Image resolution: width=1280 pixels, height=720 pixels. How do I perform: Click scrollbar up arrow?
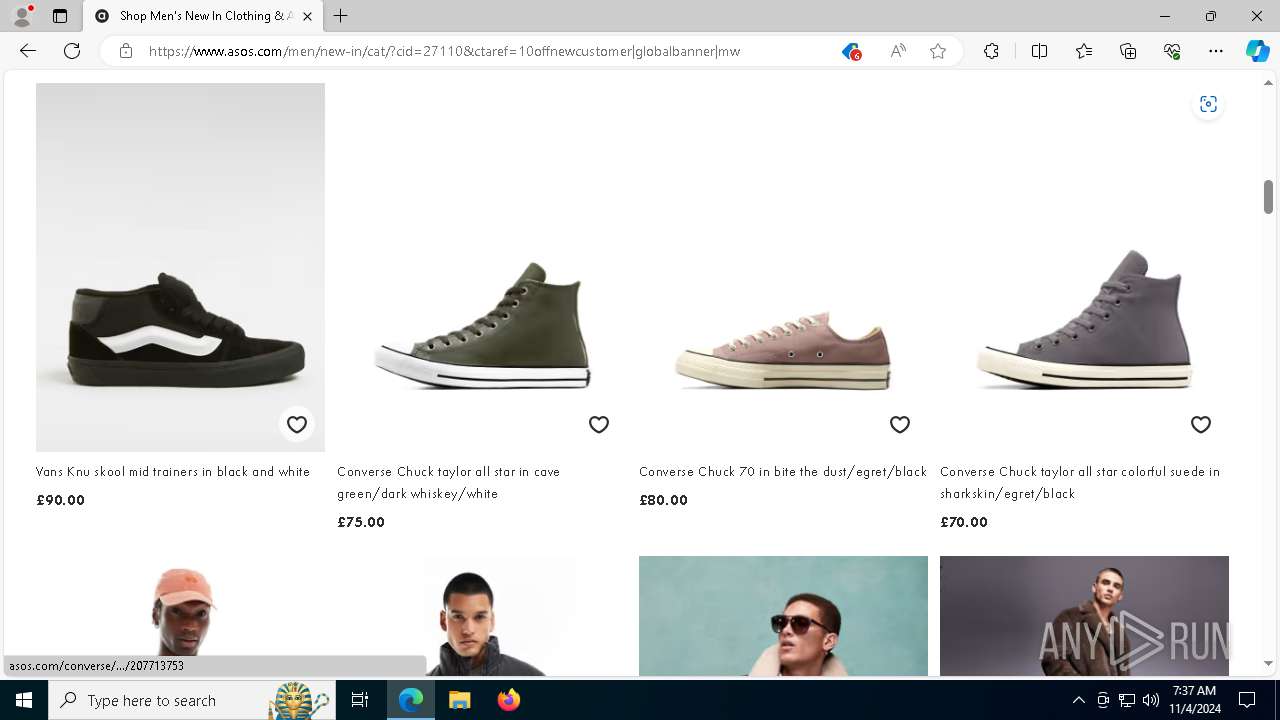(1268, 83)
